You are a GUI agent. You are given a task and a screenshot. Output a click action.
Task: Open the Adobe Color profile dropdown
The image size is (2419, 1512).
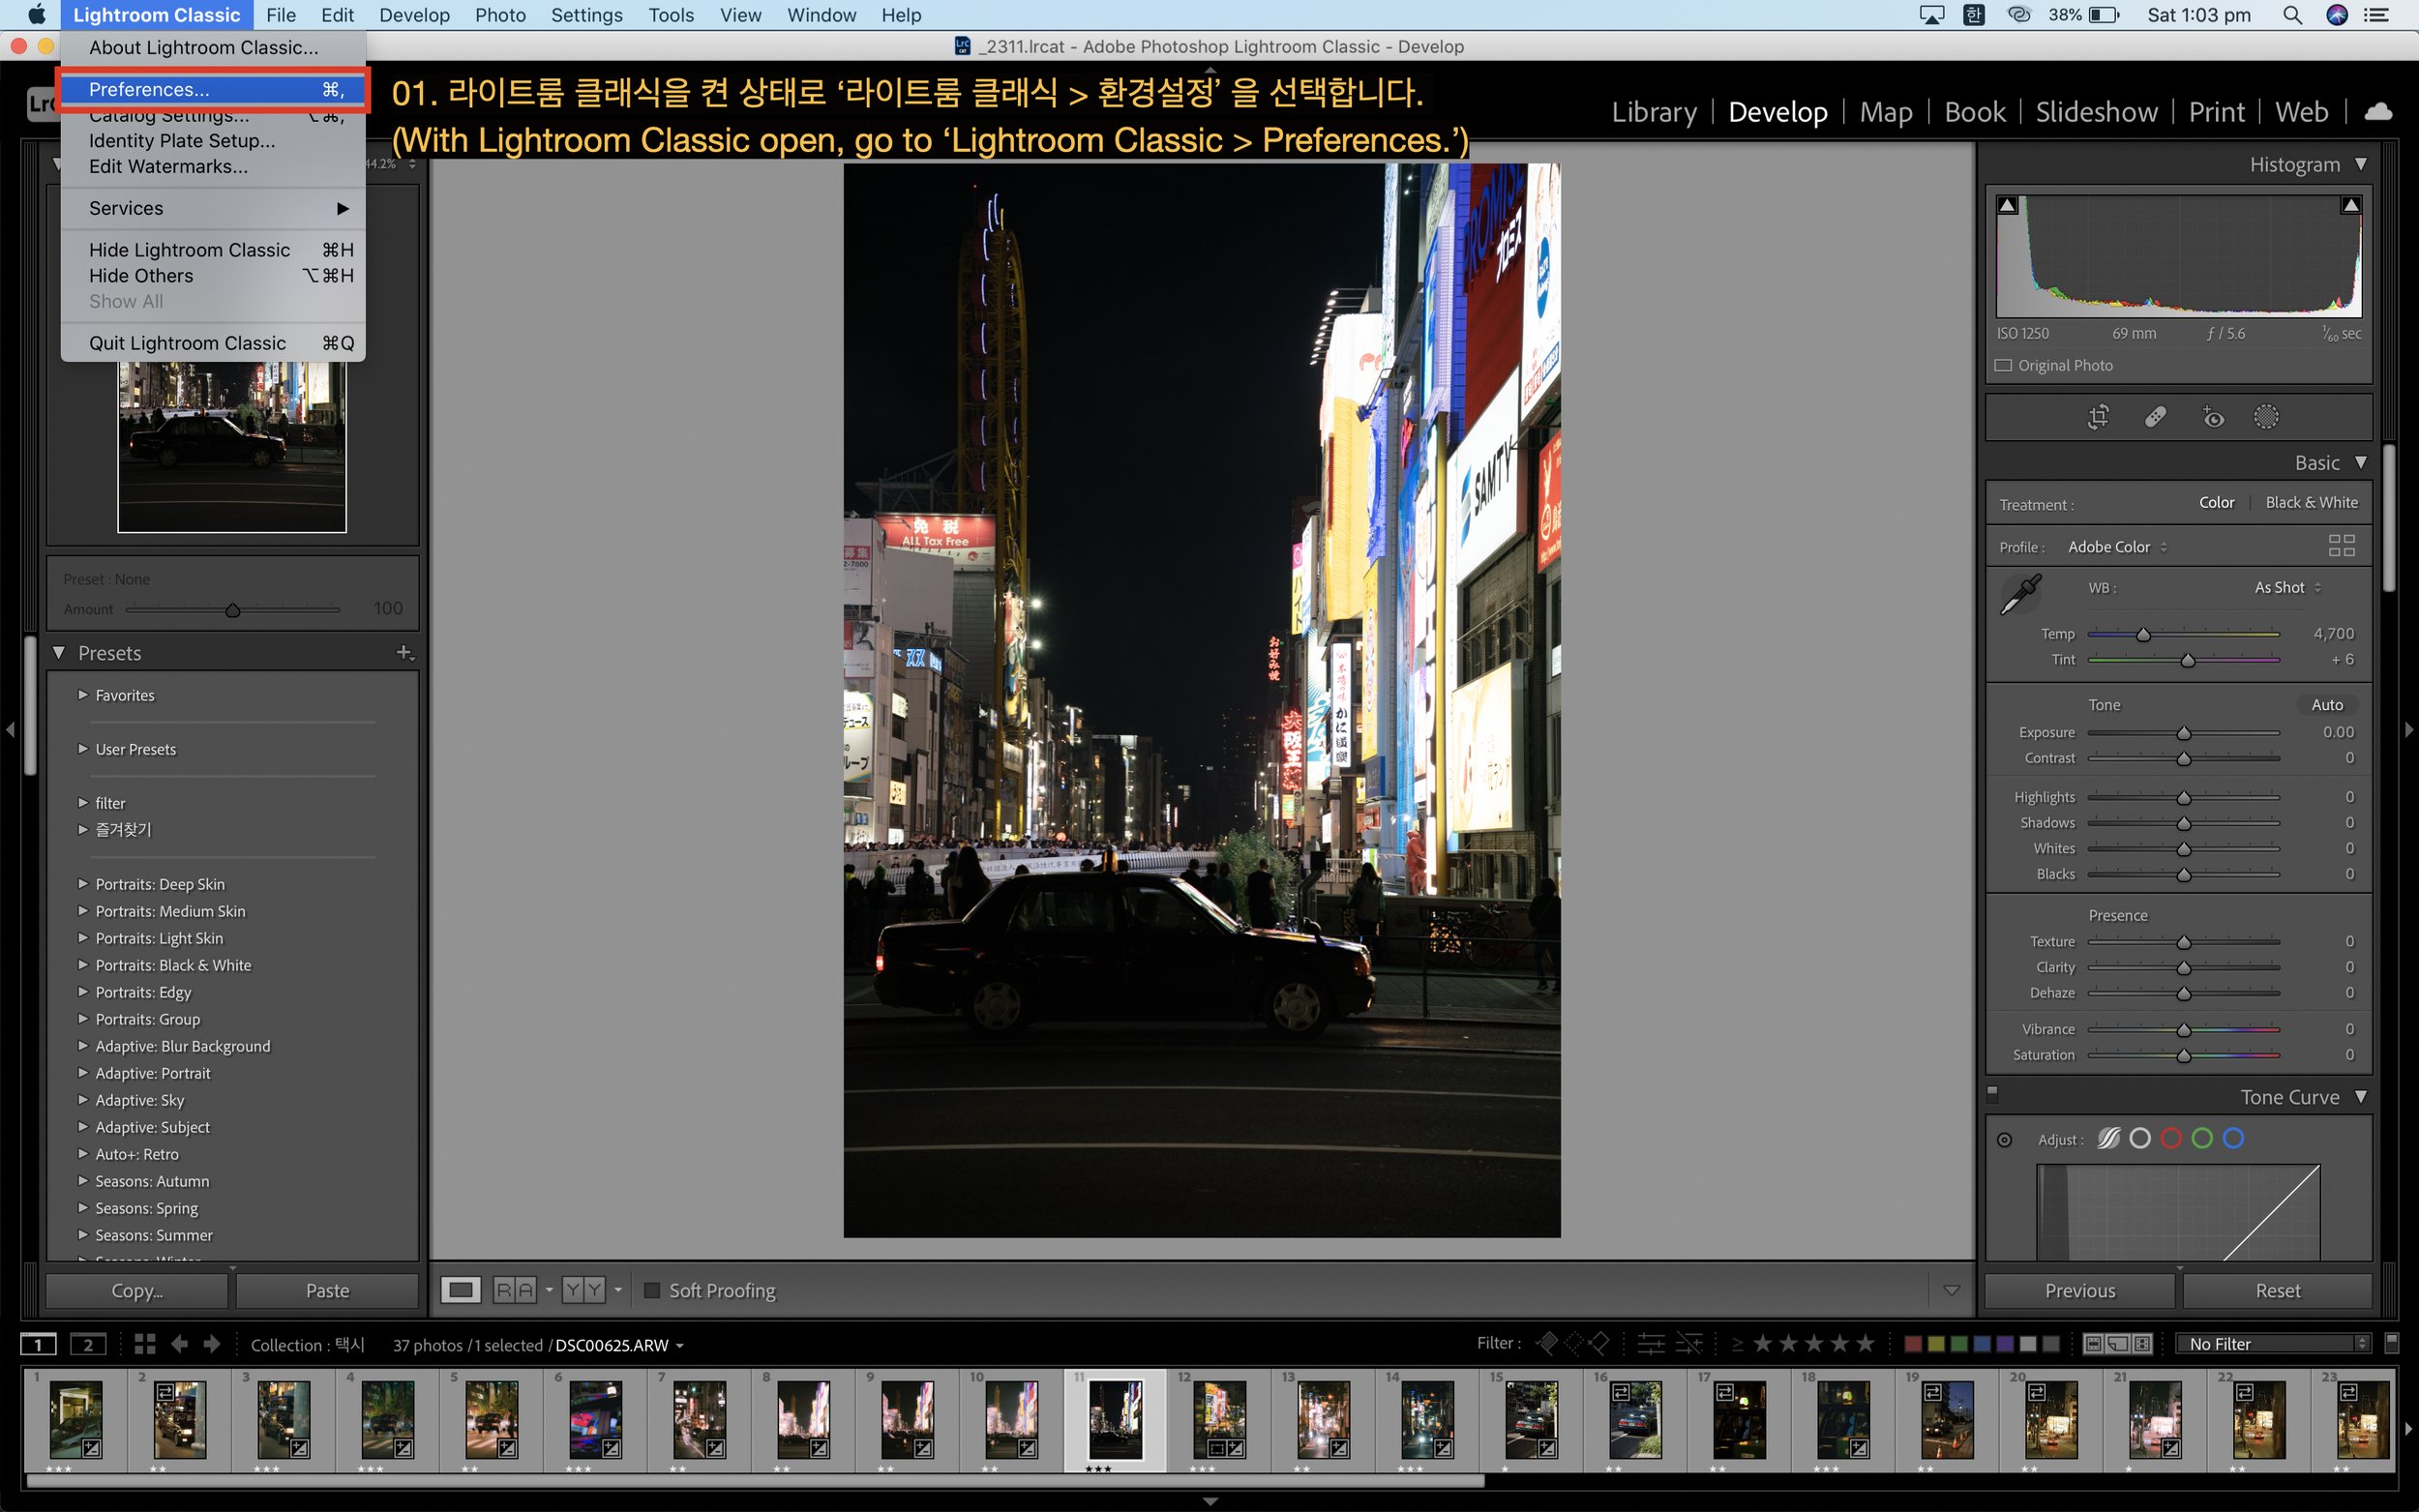[x=2117, y=547]
